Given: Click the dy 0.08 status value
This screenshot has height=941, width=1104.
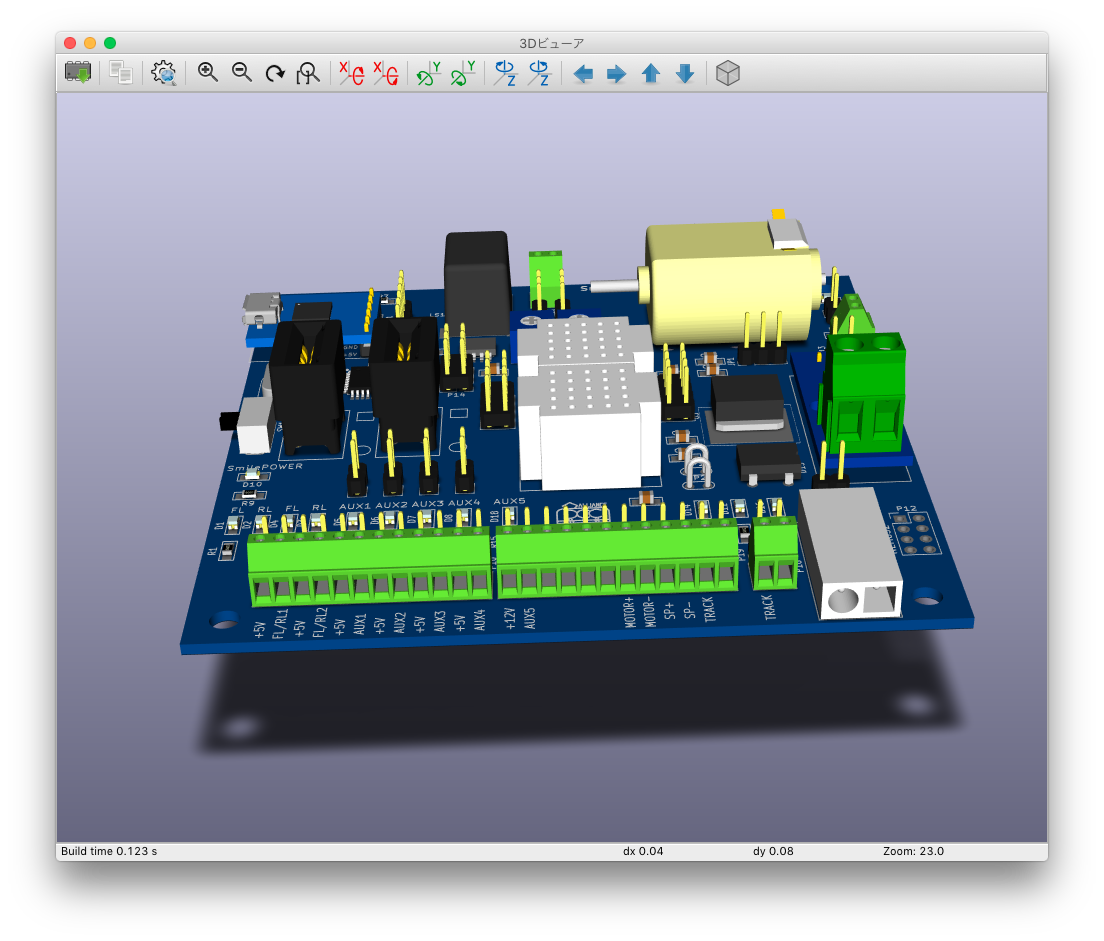Looking at the screenshot, I should tap(773, 851).
